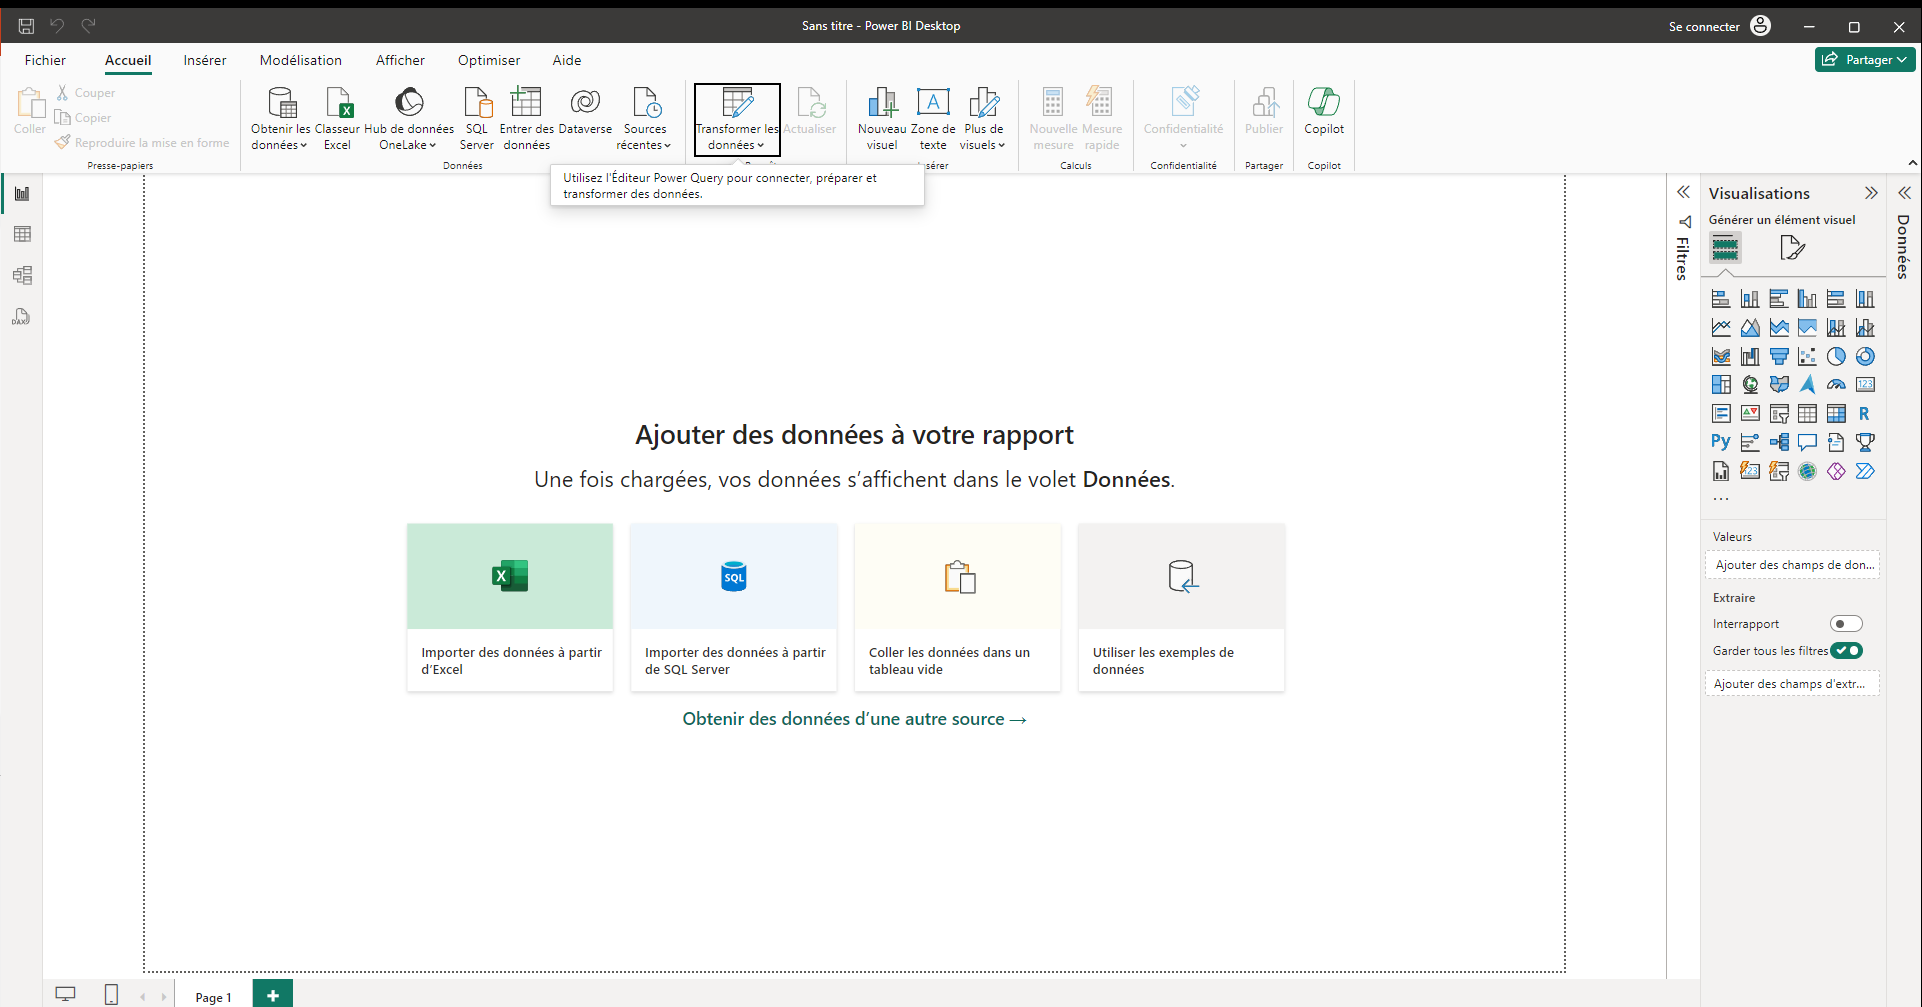Viewport: 1922px width, 1007px height.
Task: Collapse the ribbon with chevron arrow
Action: (x=1912, y=163)
